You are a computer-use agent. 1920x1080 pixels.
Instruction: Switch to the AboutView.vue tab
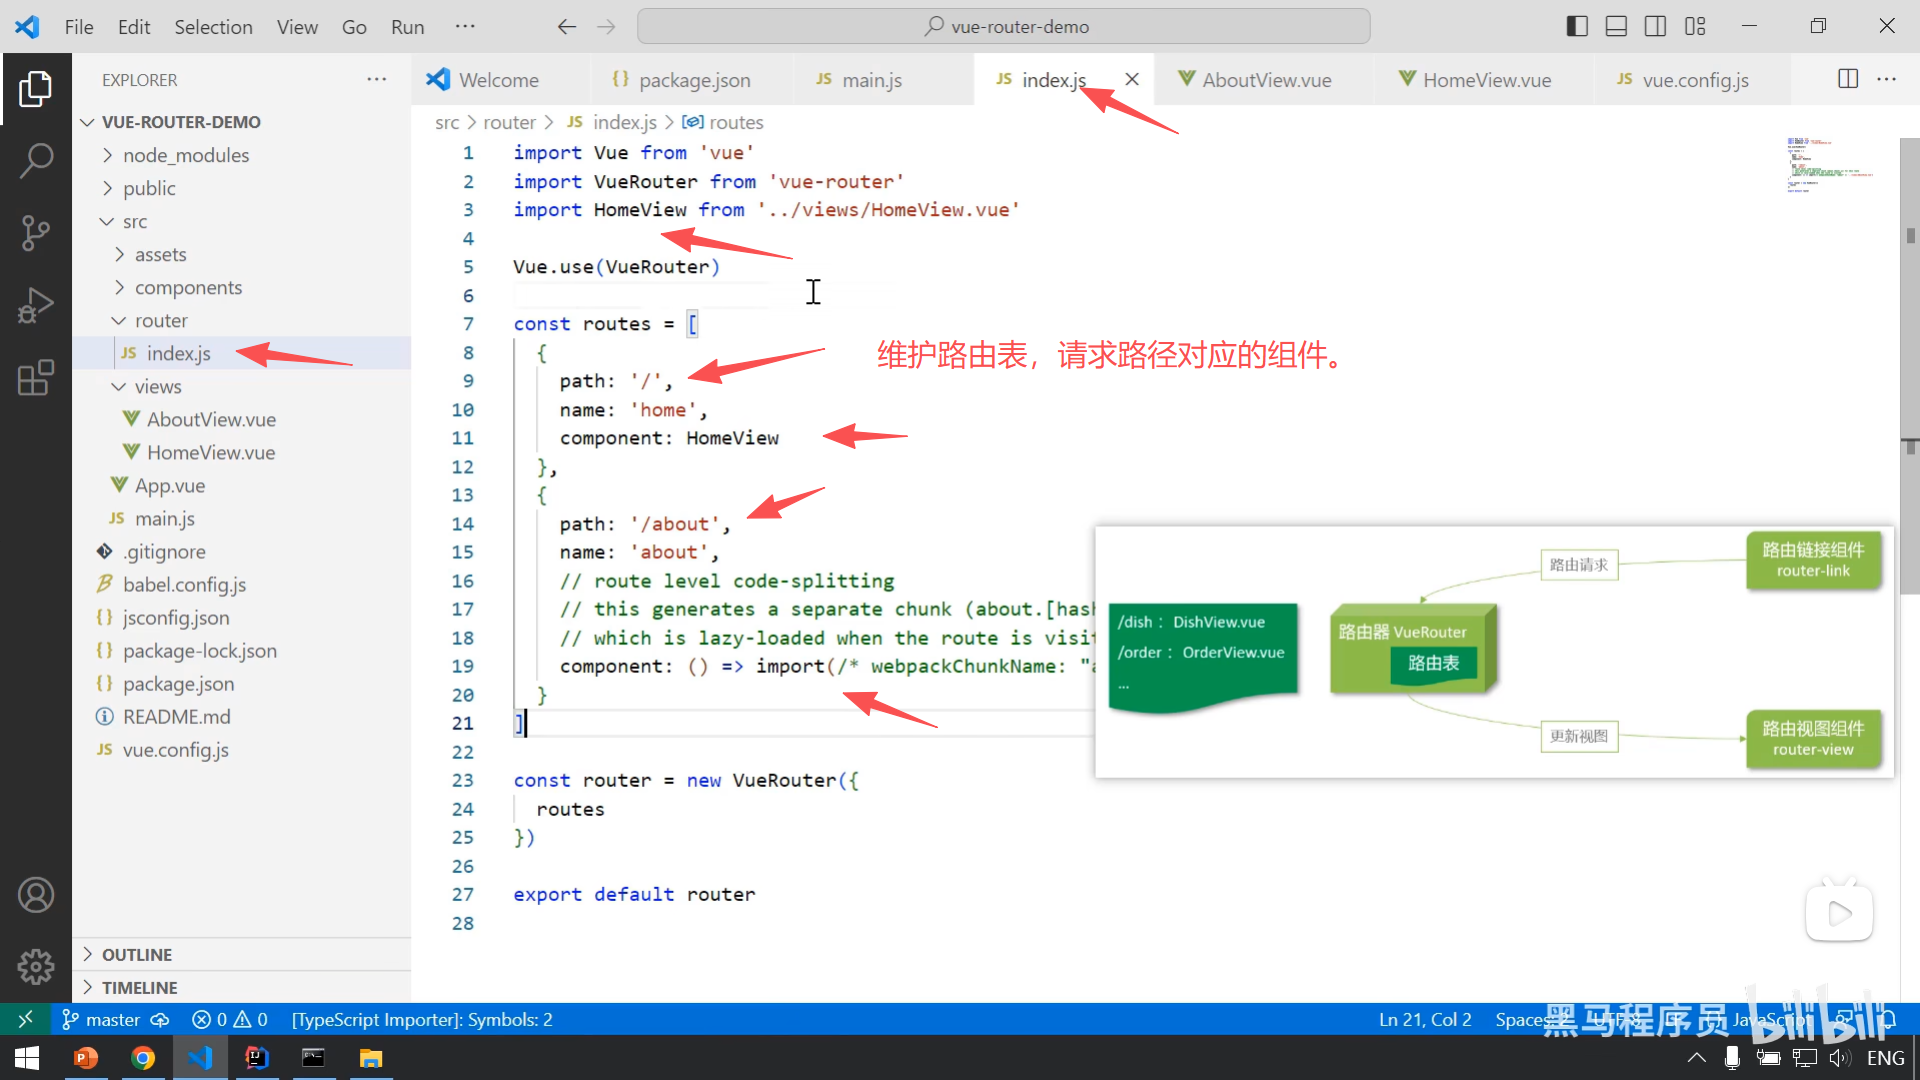1266,80
